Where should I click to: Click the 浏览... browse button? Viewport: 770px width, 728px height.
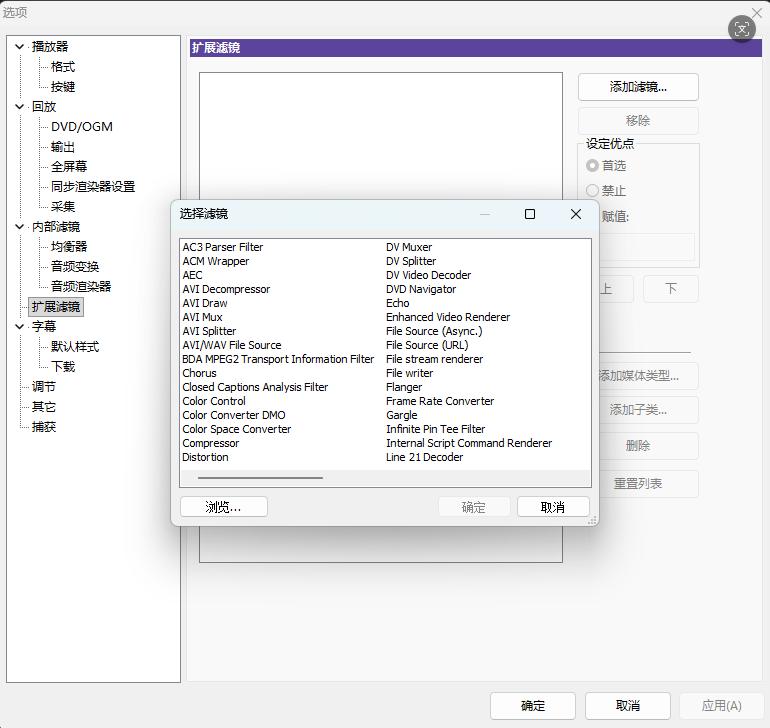[223, 507]
